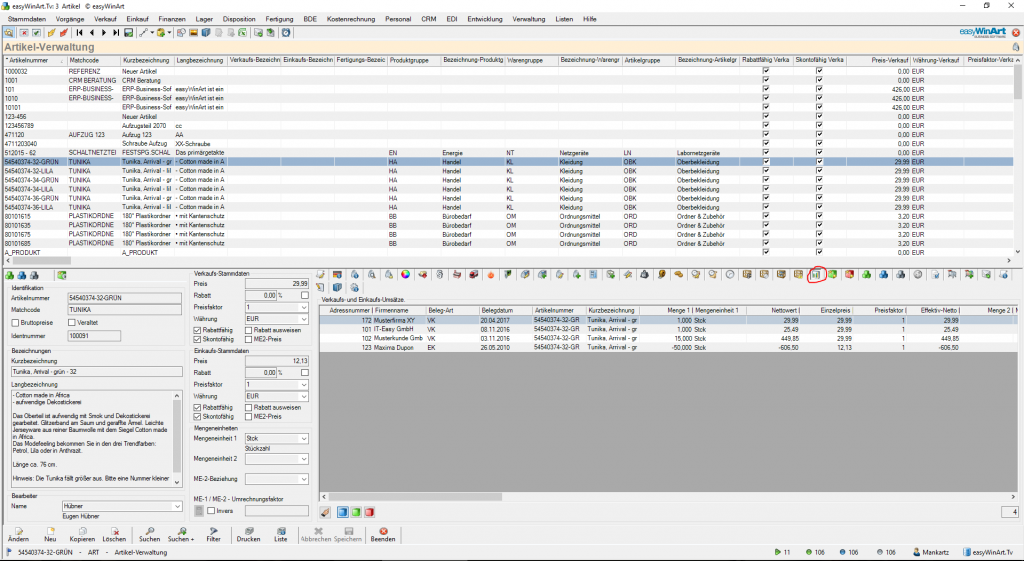The height and width of the screenshot is (561, 1024).
Task: Check the Invers checkbox
Action: [x=211, y=511]
